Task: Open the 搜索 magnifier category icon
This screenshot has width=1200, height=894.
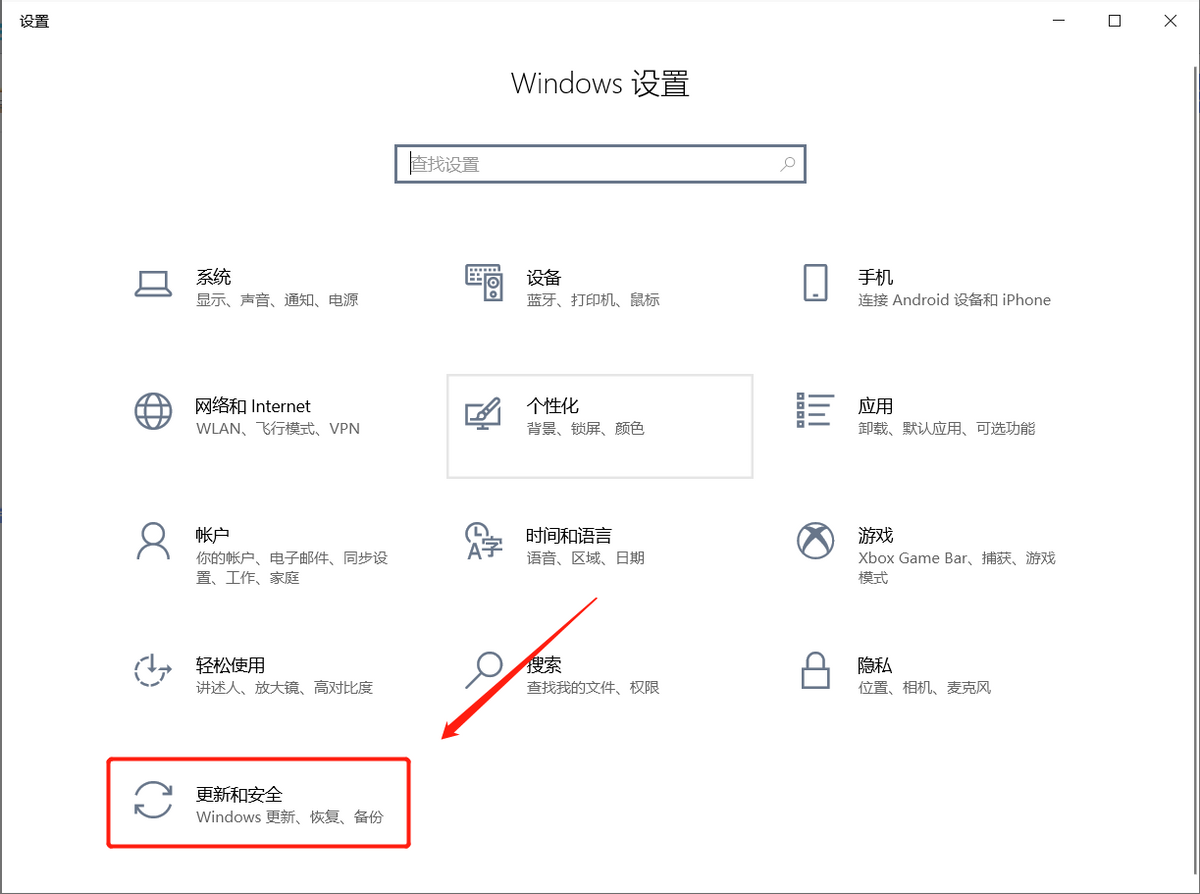Action: tap(484, 670)
